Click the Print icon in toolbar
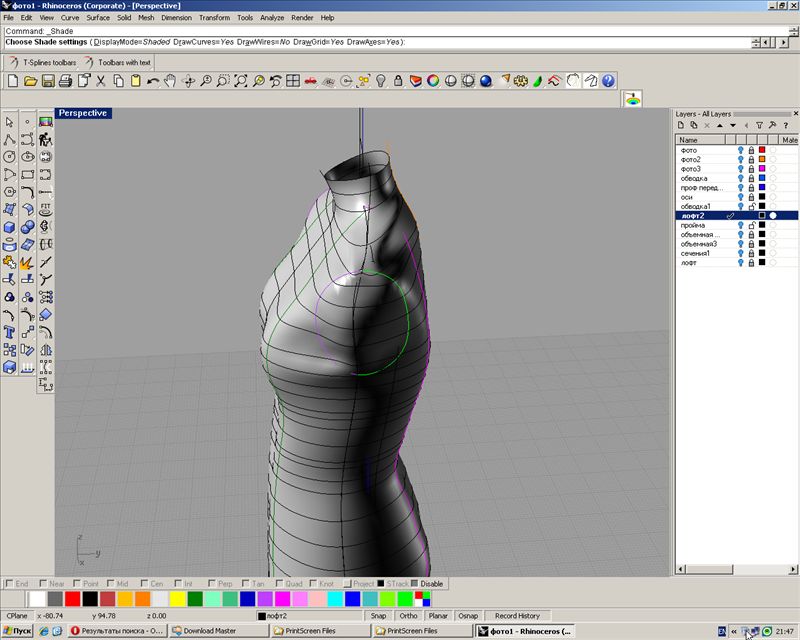 click(x=66, y=80)
